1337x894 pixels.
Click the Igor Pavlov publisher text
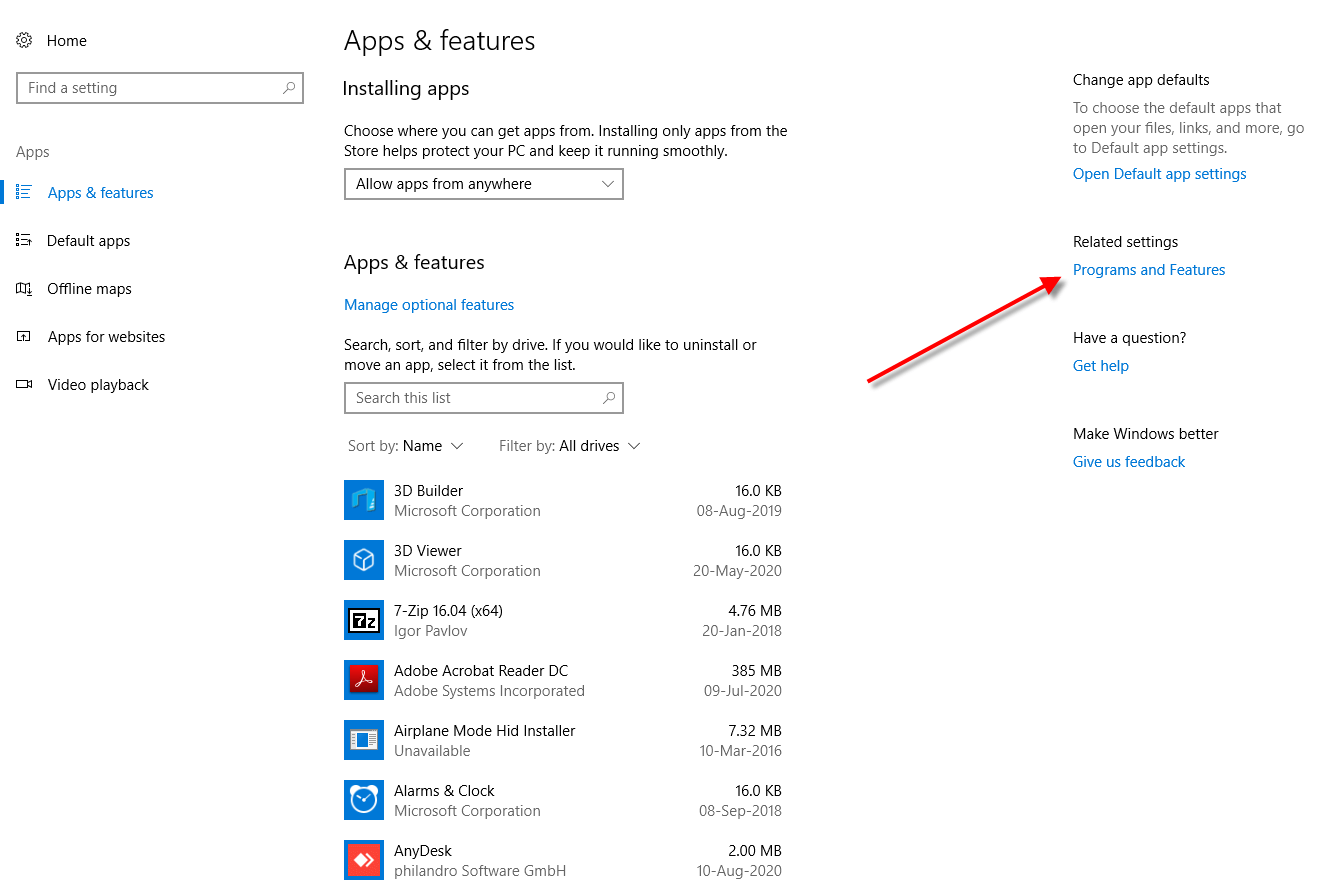pyautogui.click(x=431, y=631)
